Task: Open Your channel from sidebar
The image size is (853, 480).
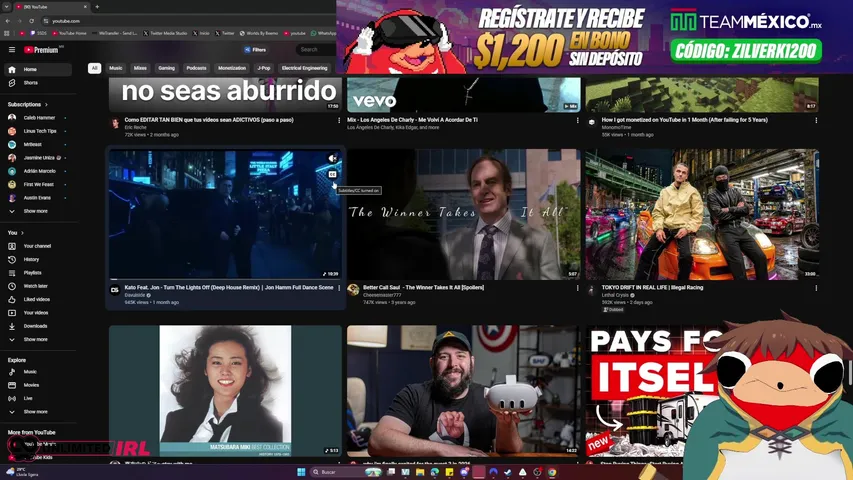Action: [38, 246]
